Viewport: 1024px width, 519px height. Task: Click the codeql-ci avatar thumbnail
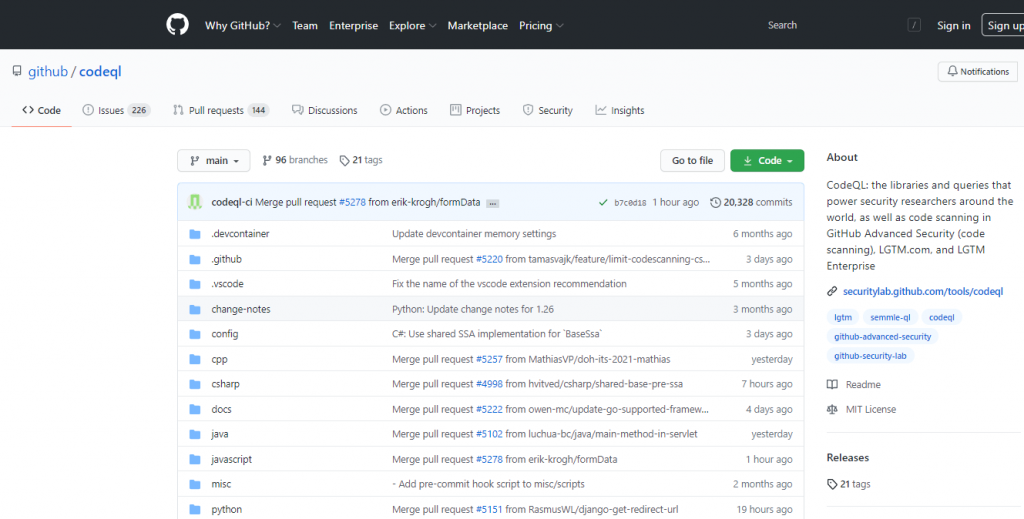[x=195, y=202]
